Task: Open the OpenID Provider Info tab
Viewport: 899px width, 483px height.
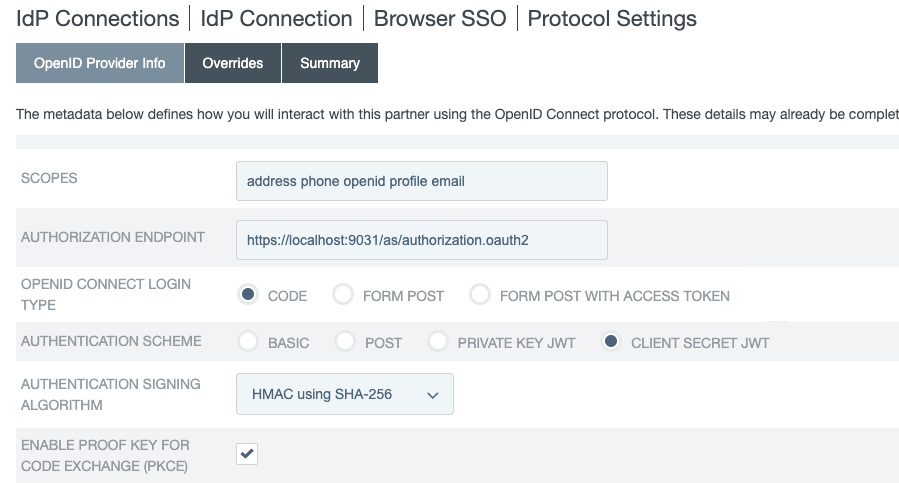Action: coord(100,63)
